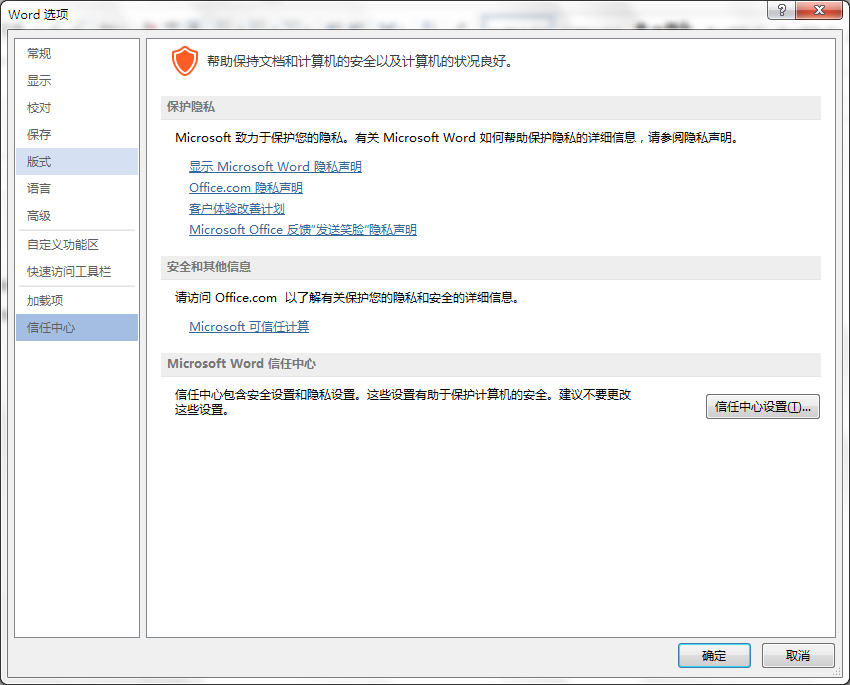This screenshot has height=685, width=850.
Task: Close the Word 选项 dialog
Action: (819, 10)
